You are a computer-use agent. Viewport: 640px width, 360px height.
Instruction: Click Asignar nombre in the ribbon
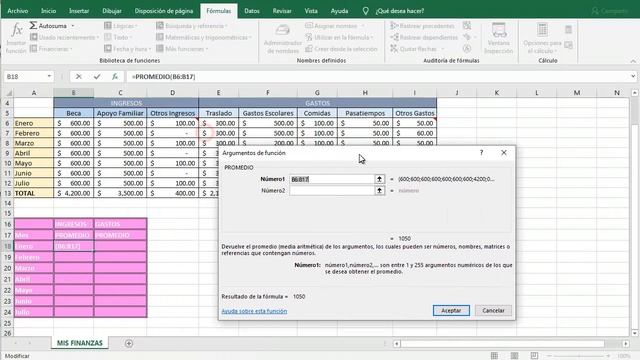pos(335,26)
